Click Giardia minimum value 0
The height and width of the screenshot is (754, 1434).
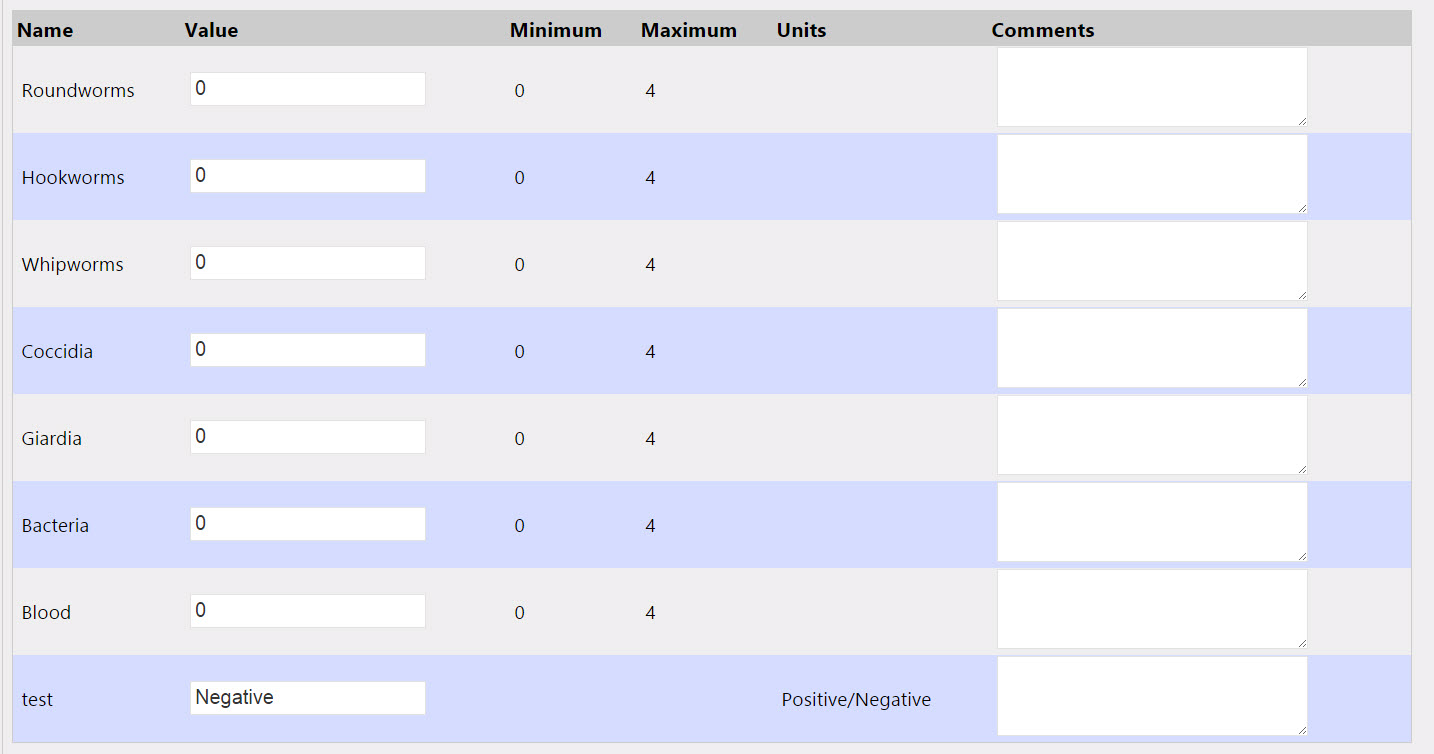point(519,439)
